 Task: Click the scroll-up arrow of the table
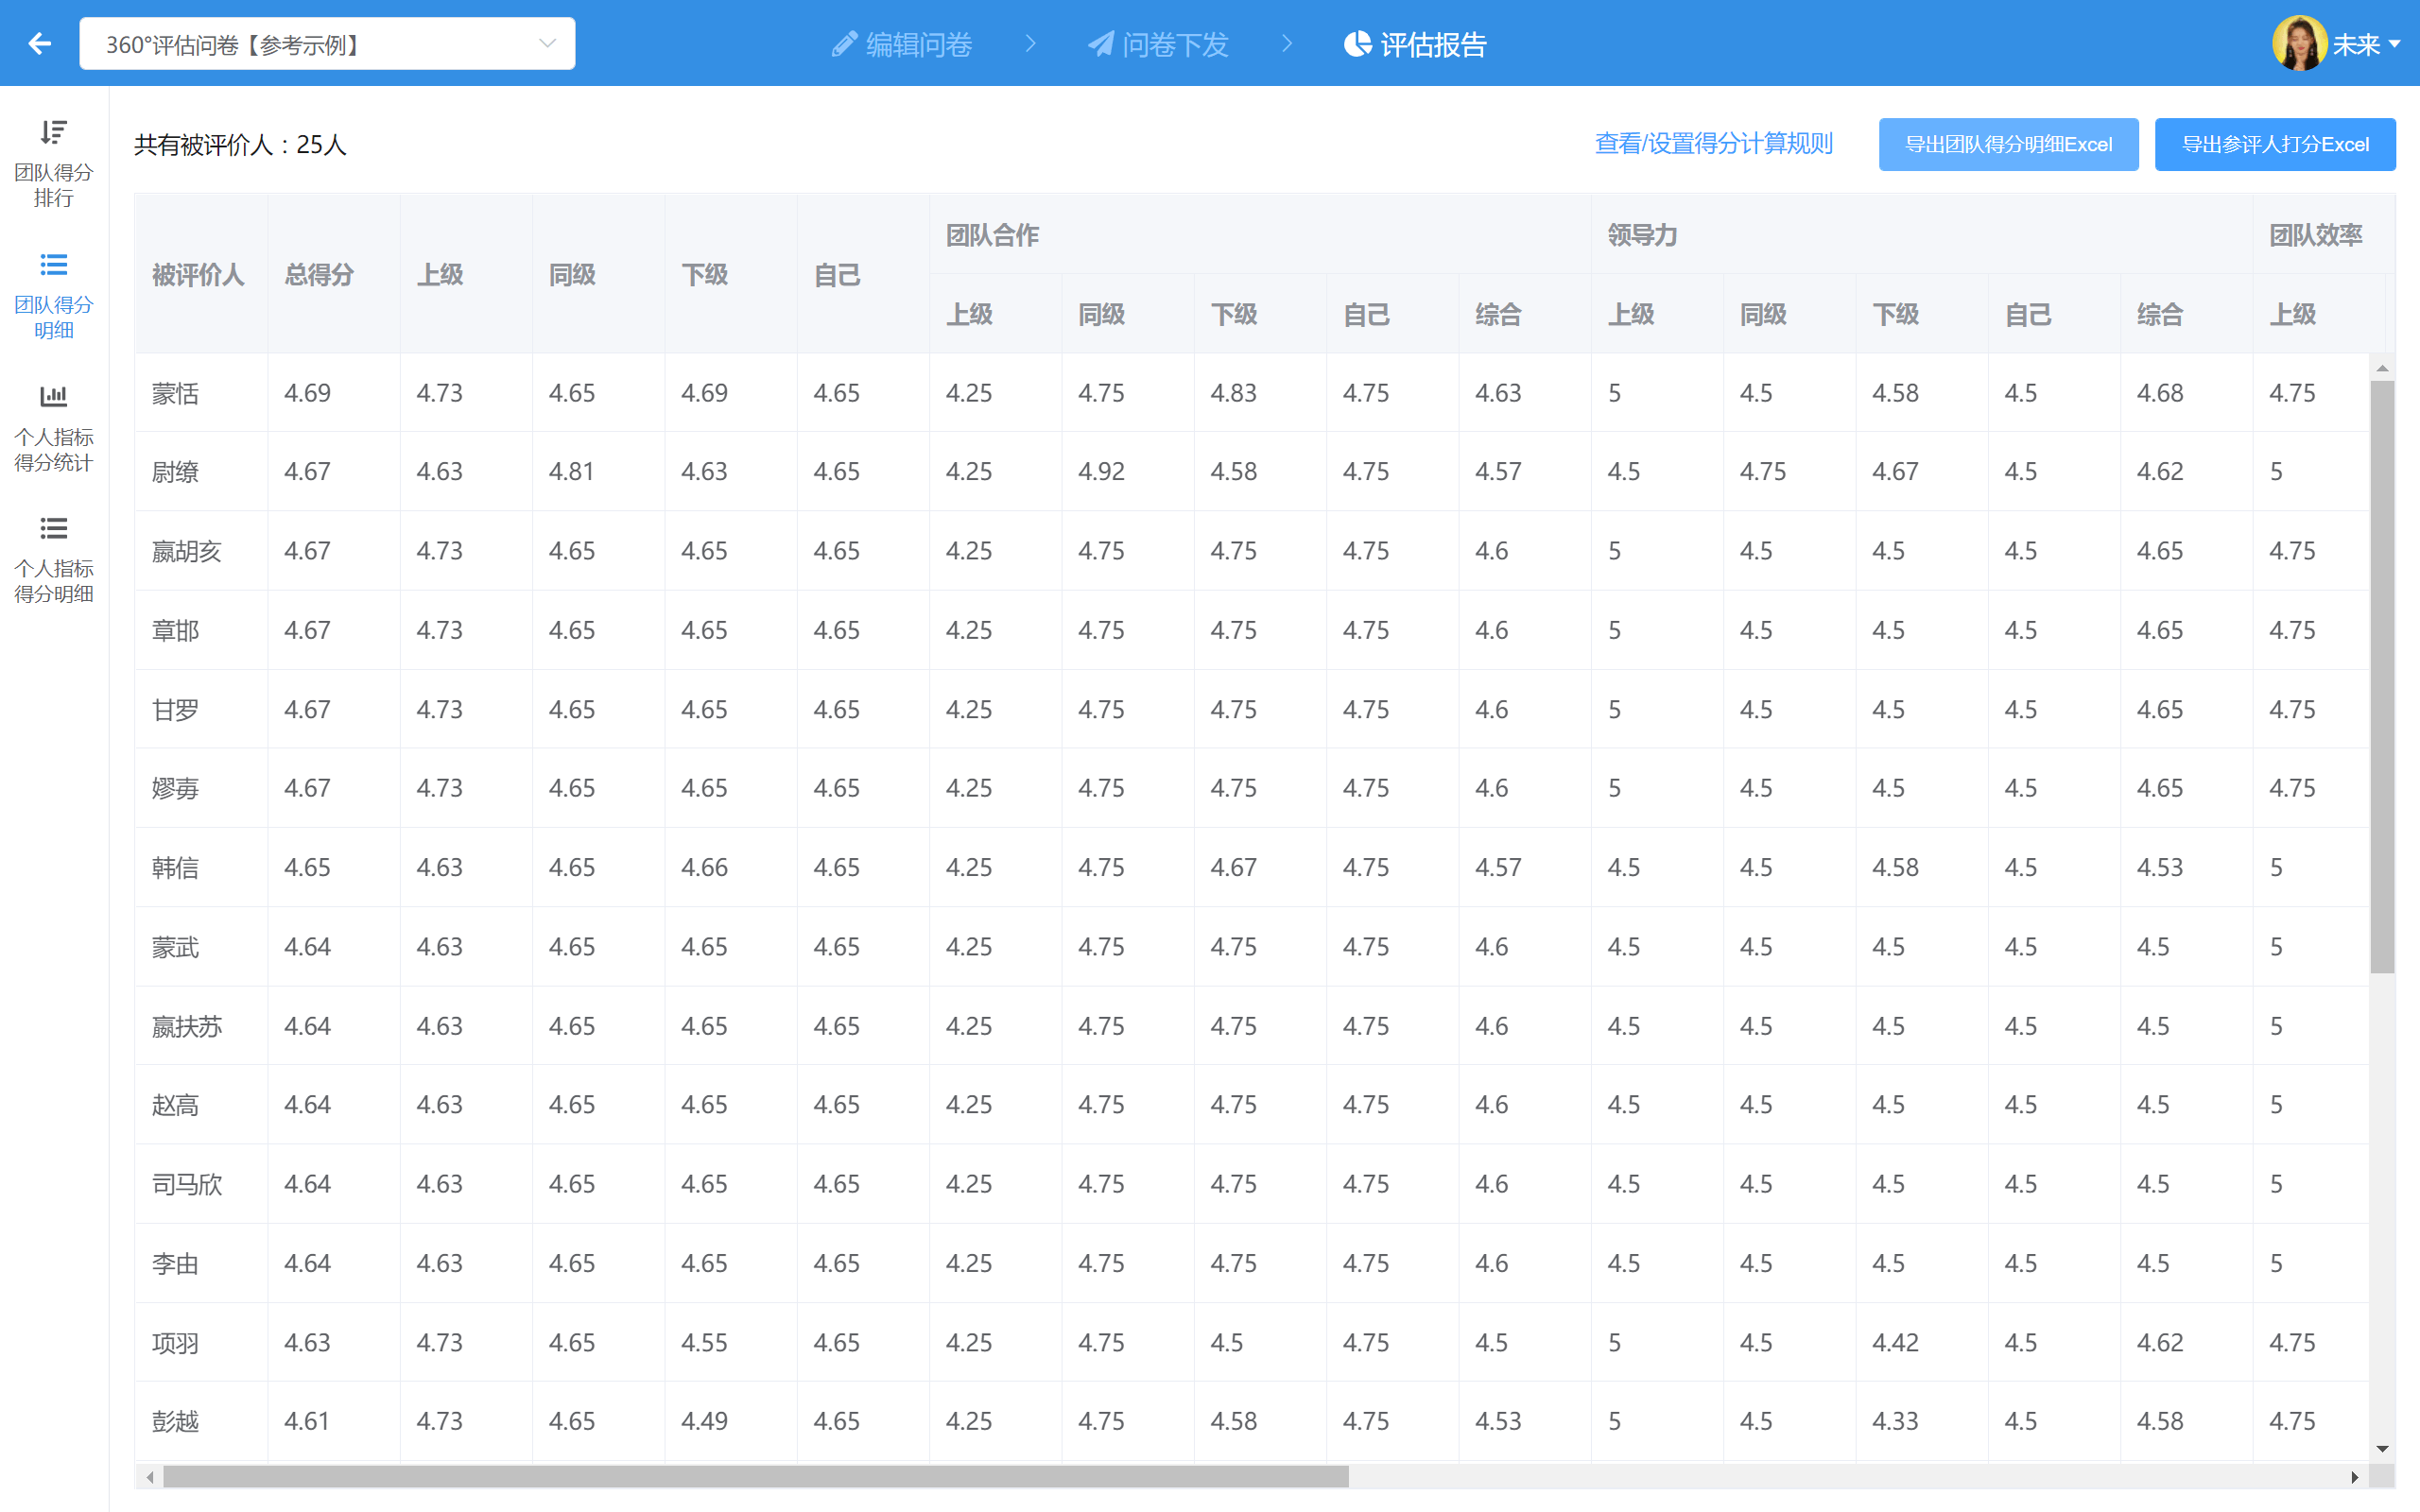2382,367
